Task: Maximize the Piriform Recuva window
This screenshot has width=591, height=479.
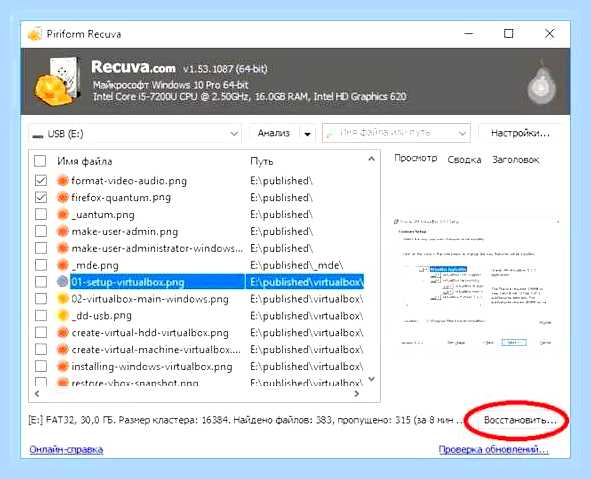Action: 508,34
